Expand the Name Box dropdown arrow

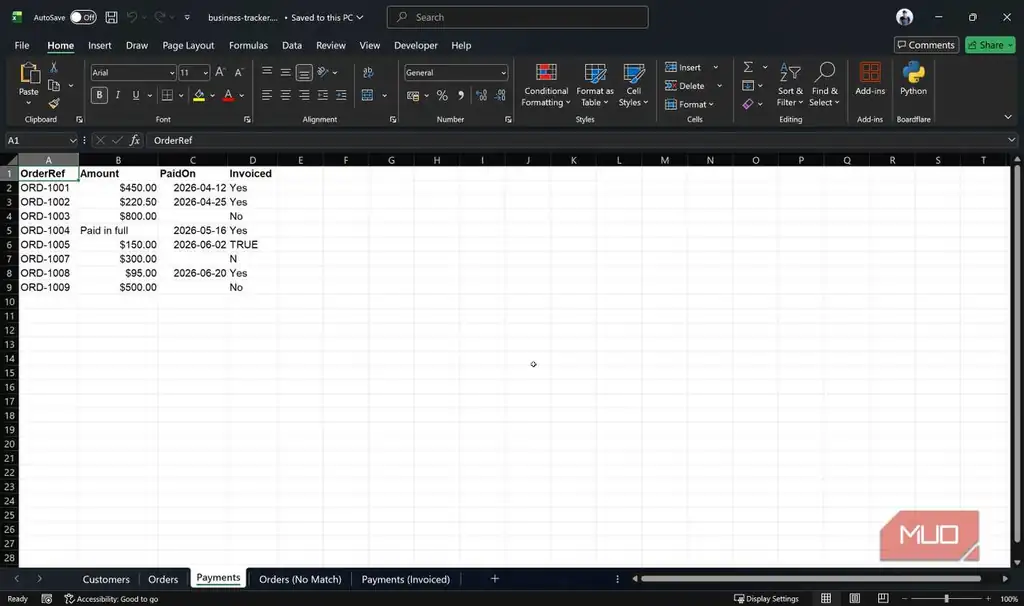pyautogui.click(x=72, y=140)
